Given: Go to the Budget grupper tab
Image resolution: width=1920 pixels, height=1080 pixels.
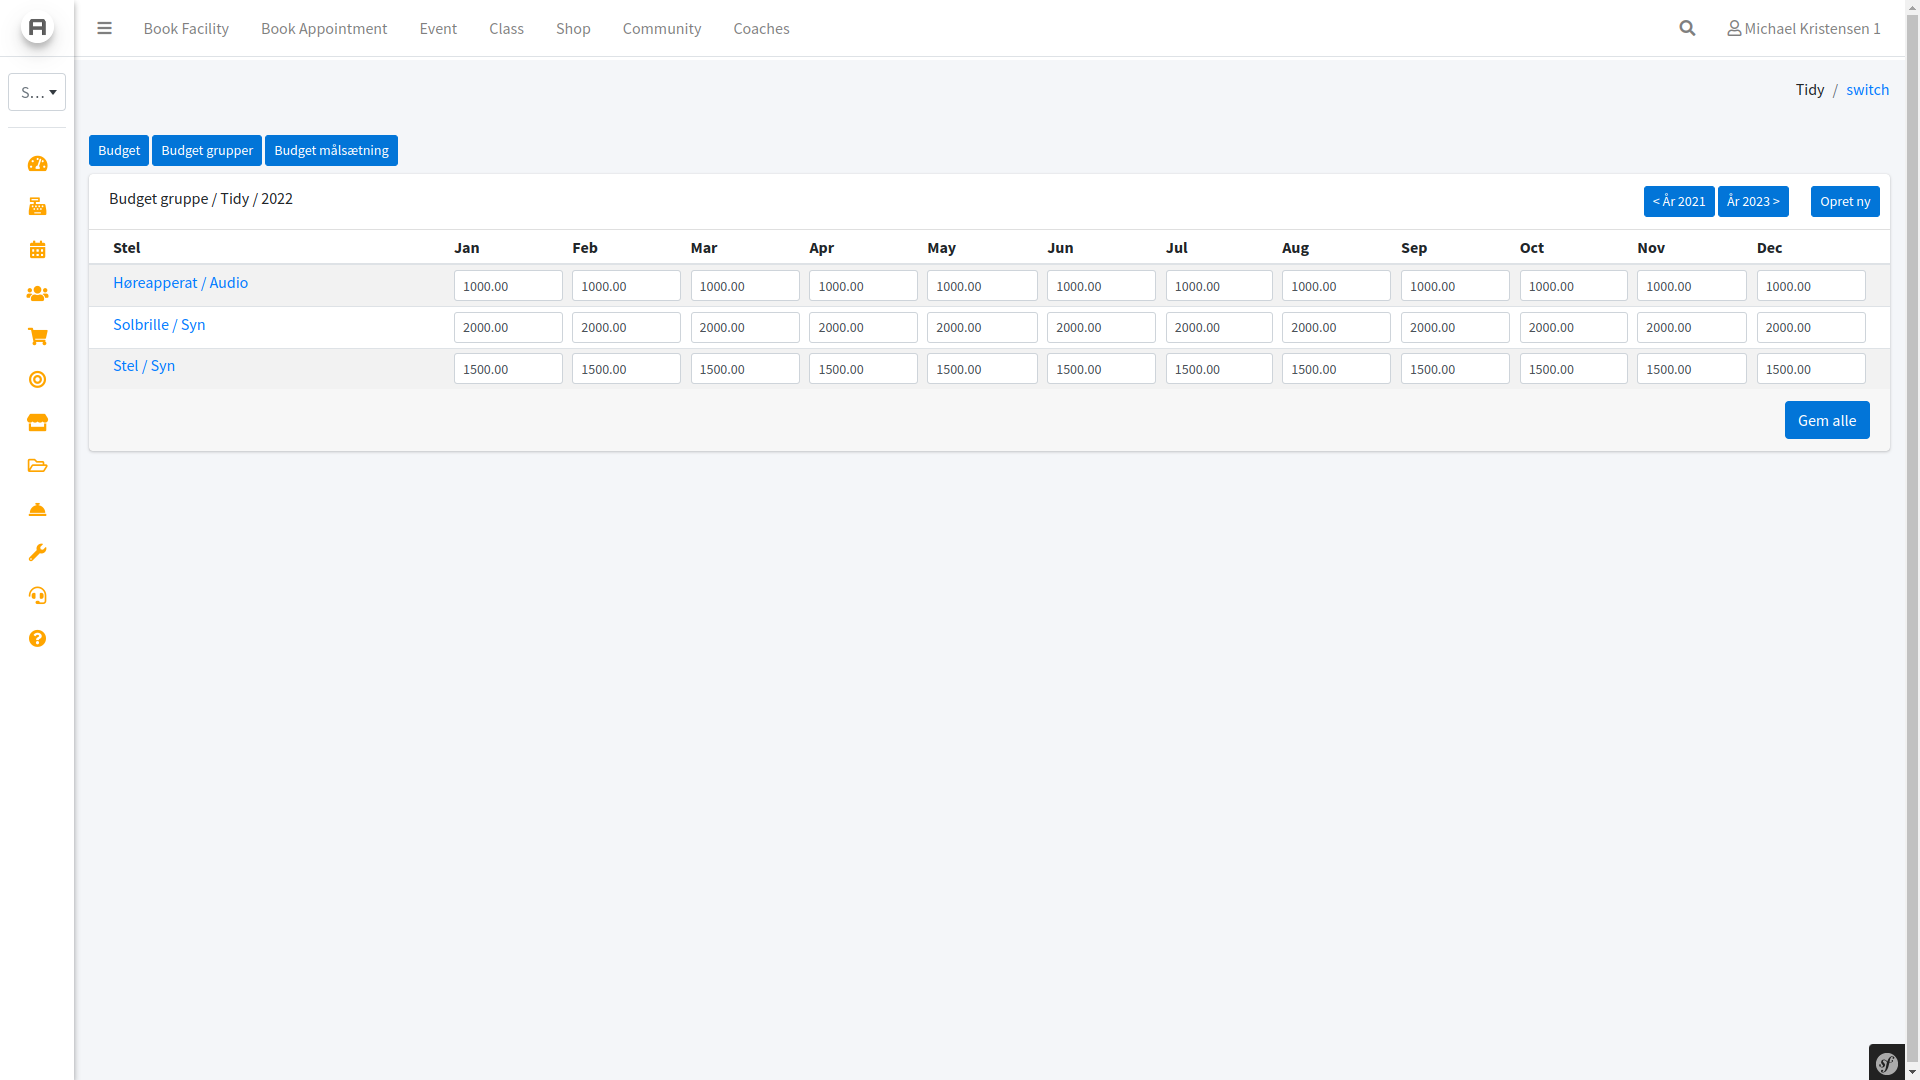Looking at the screenshot, I should [207, 150].
